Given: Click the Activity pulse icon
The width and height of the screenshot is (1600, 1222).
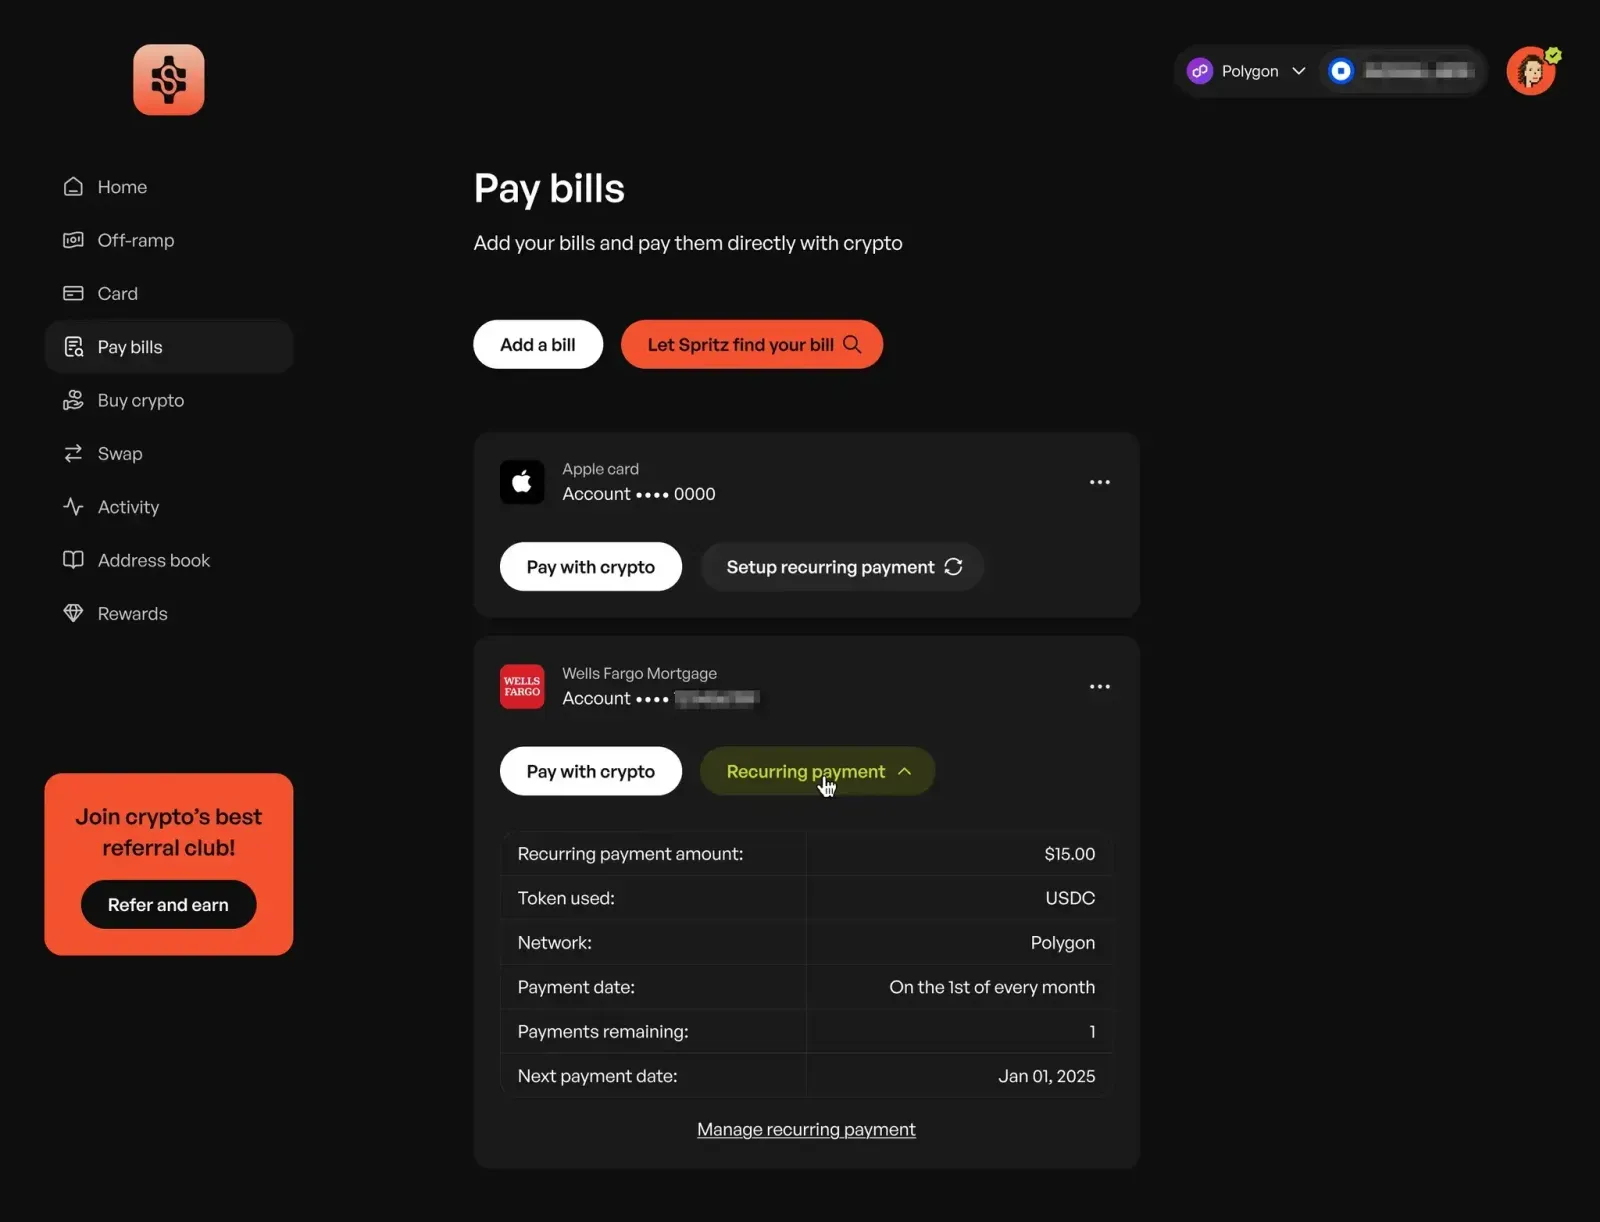Looking at the screenshot, I should point(73,507).
